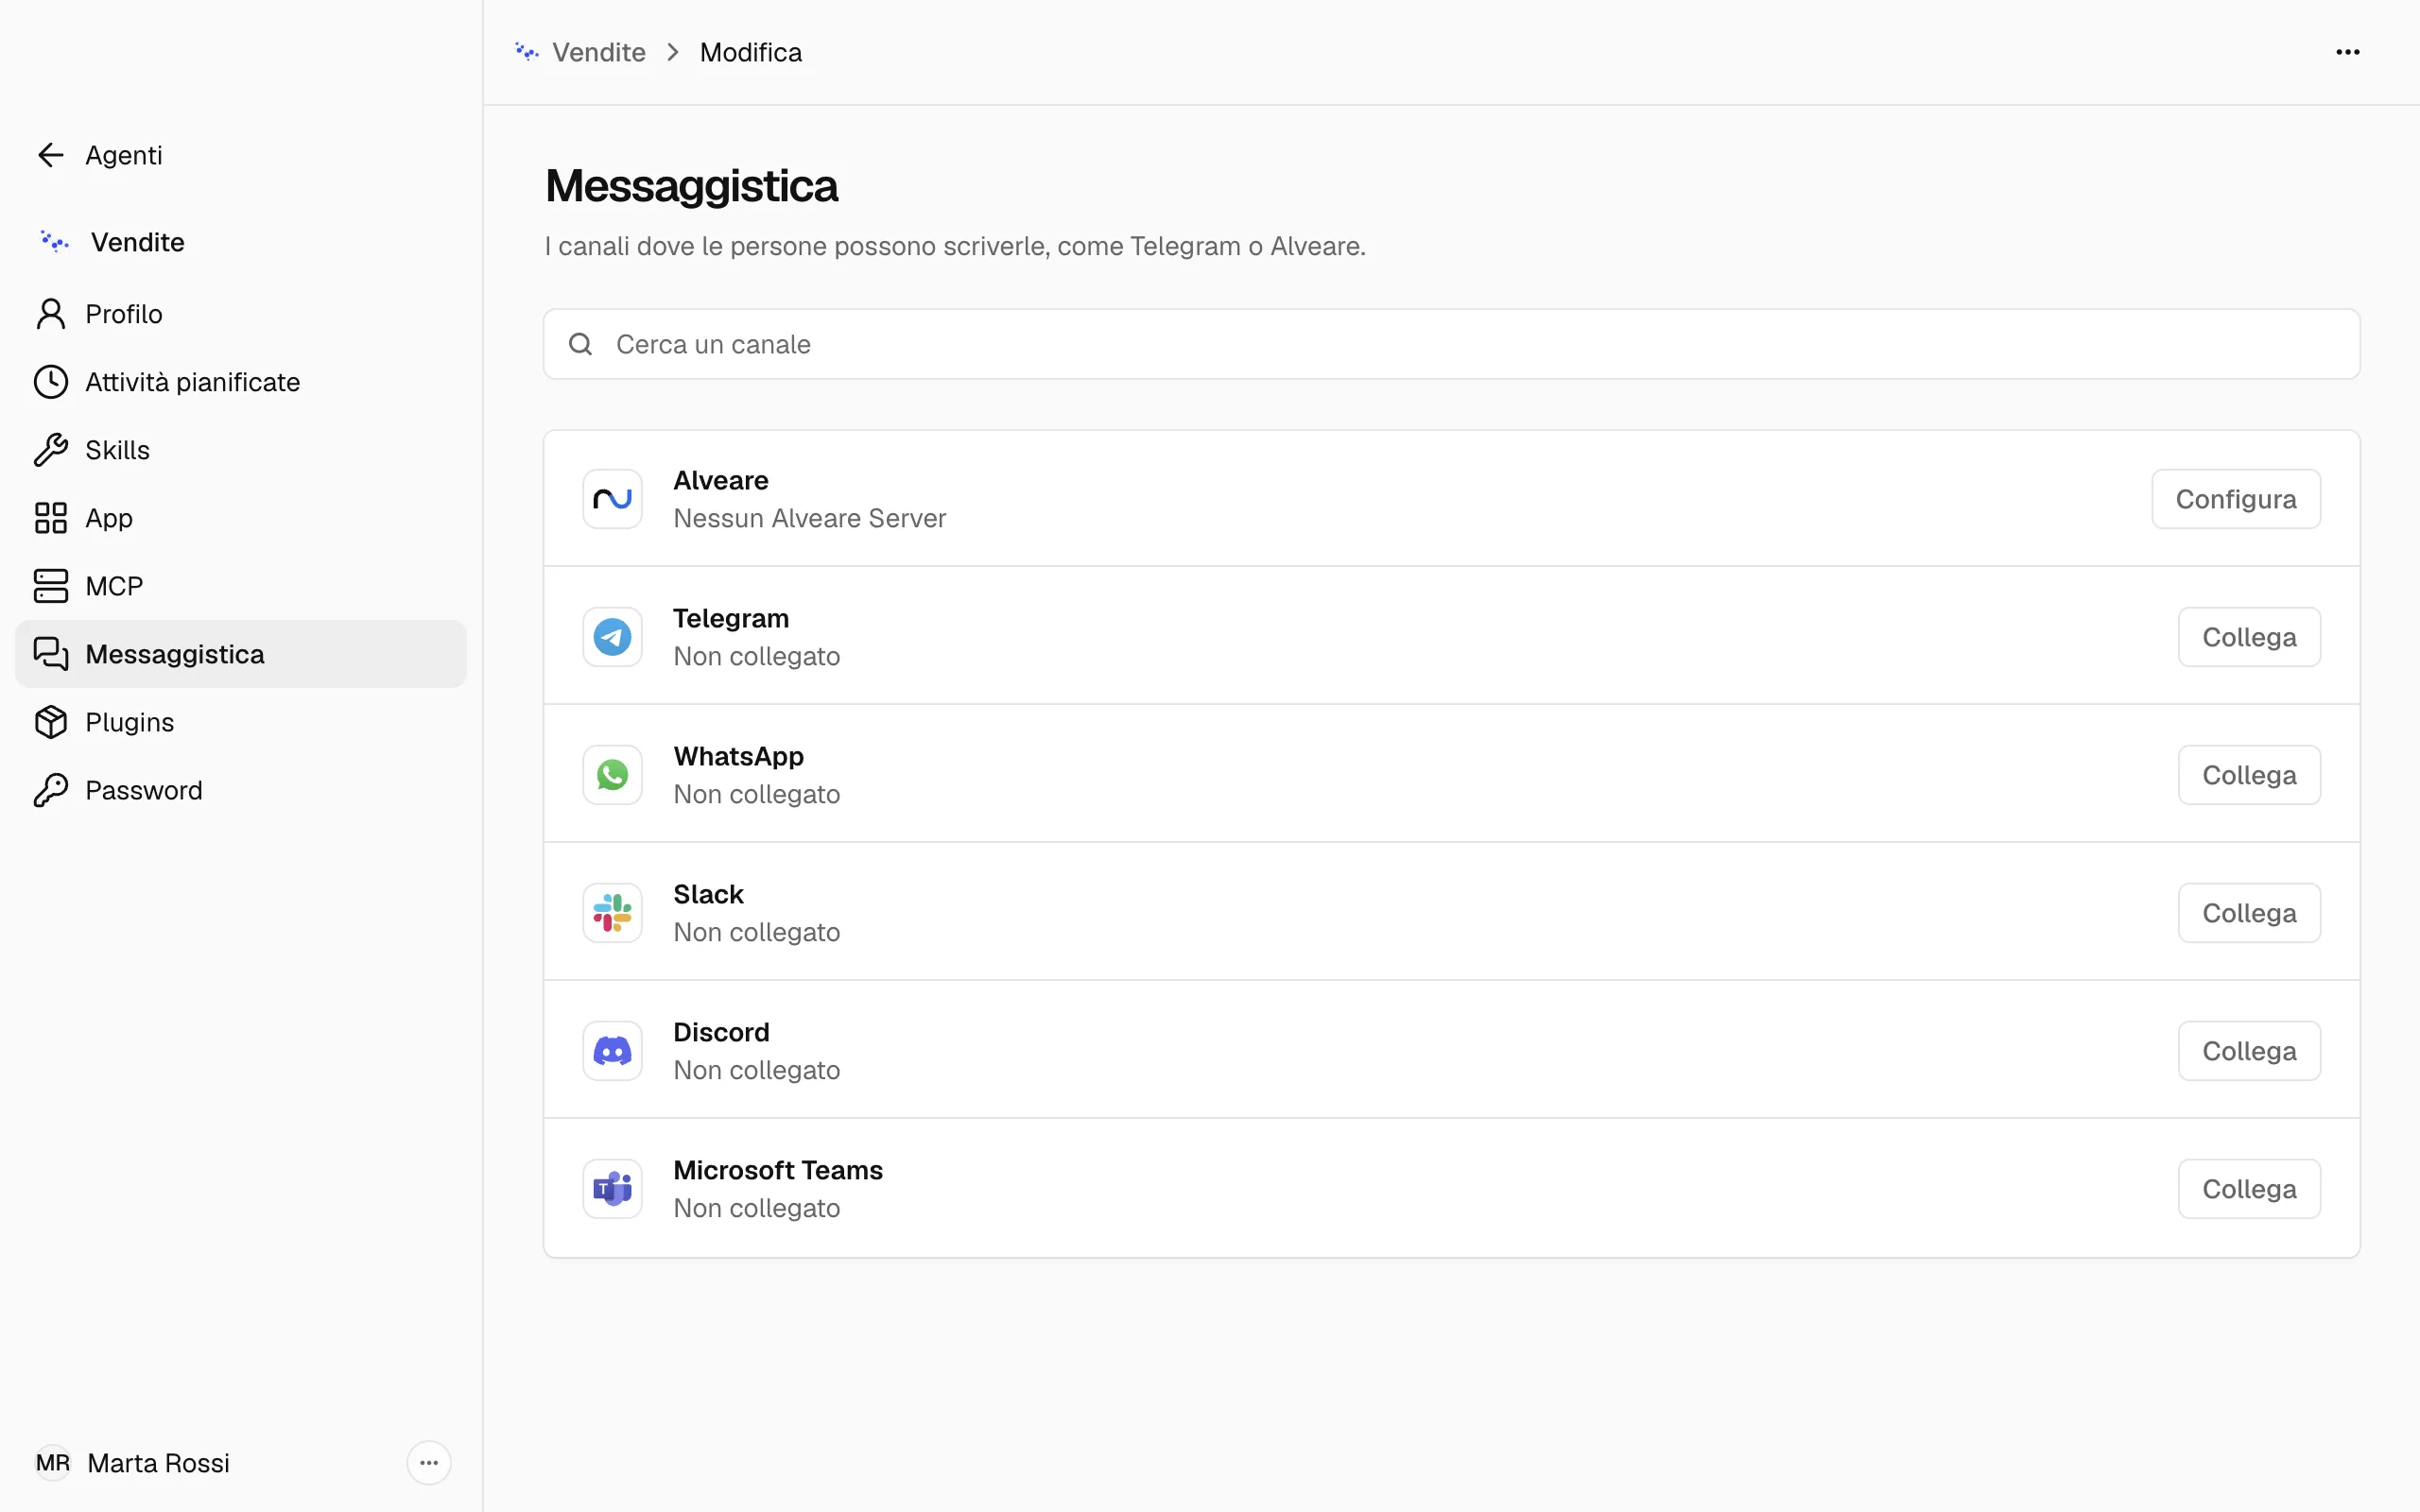Click the App grid icon
This screenshot has height=1512, width=2420.
coord(51,518)
